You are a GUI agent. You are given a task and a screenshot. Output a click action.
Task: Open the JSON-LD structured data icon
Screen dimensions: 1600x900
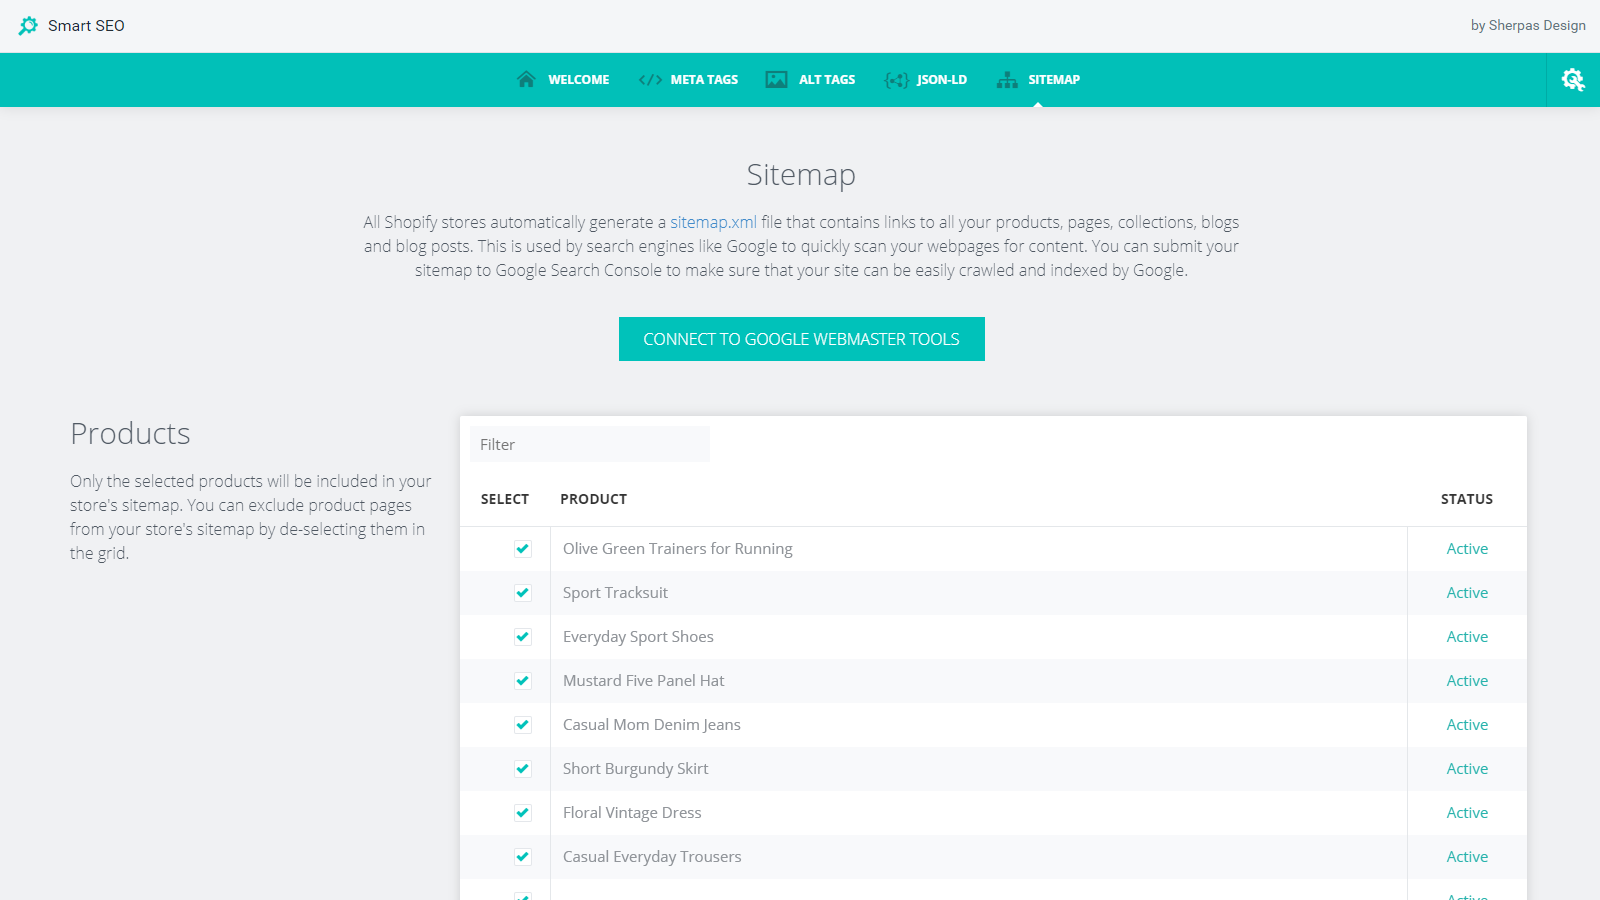pos(897,79)
